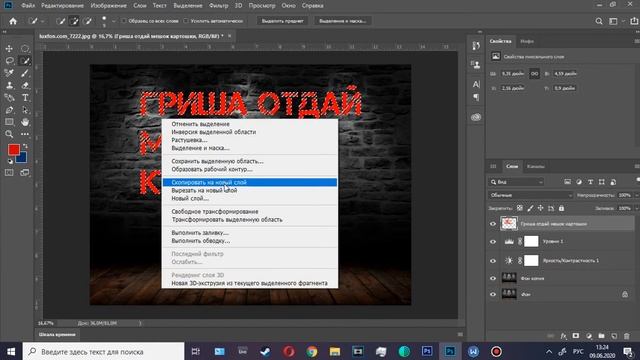This screenshot has height=360, width=640.
Task: Open the Character panel icon
Action: (x=476, y=84)
